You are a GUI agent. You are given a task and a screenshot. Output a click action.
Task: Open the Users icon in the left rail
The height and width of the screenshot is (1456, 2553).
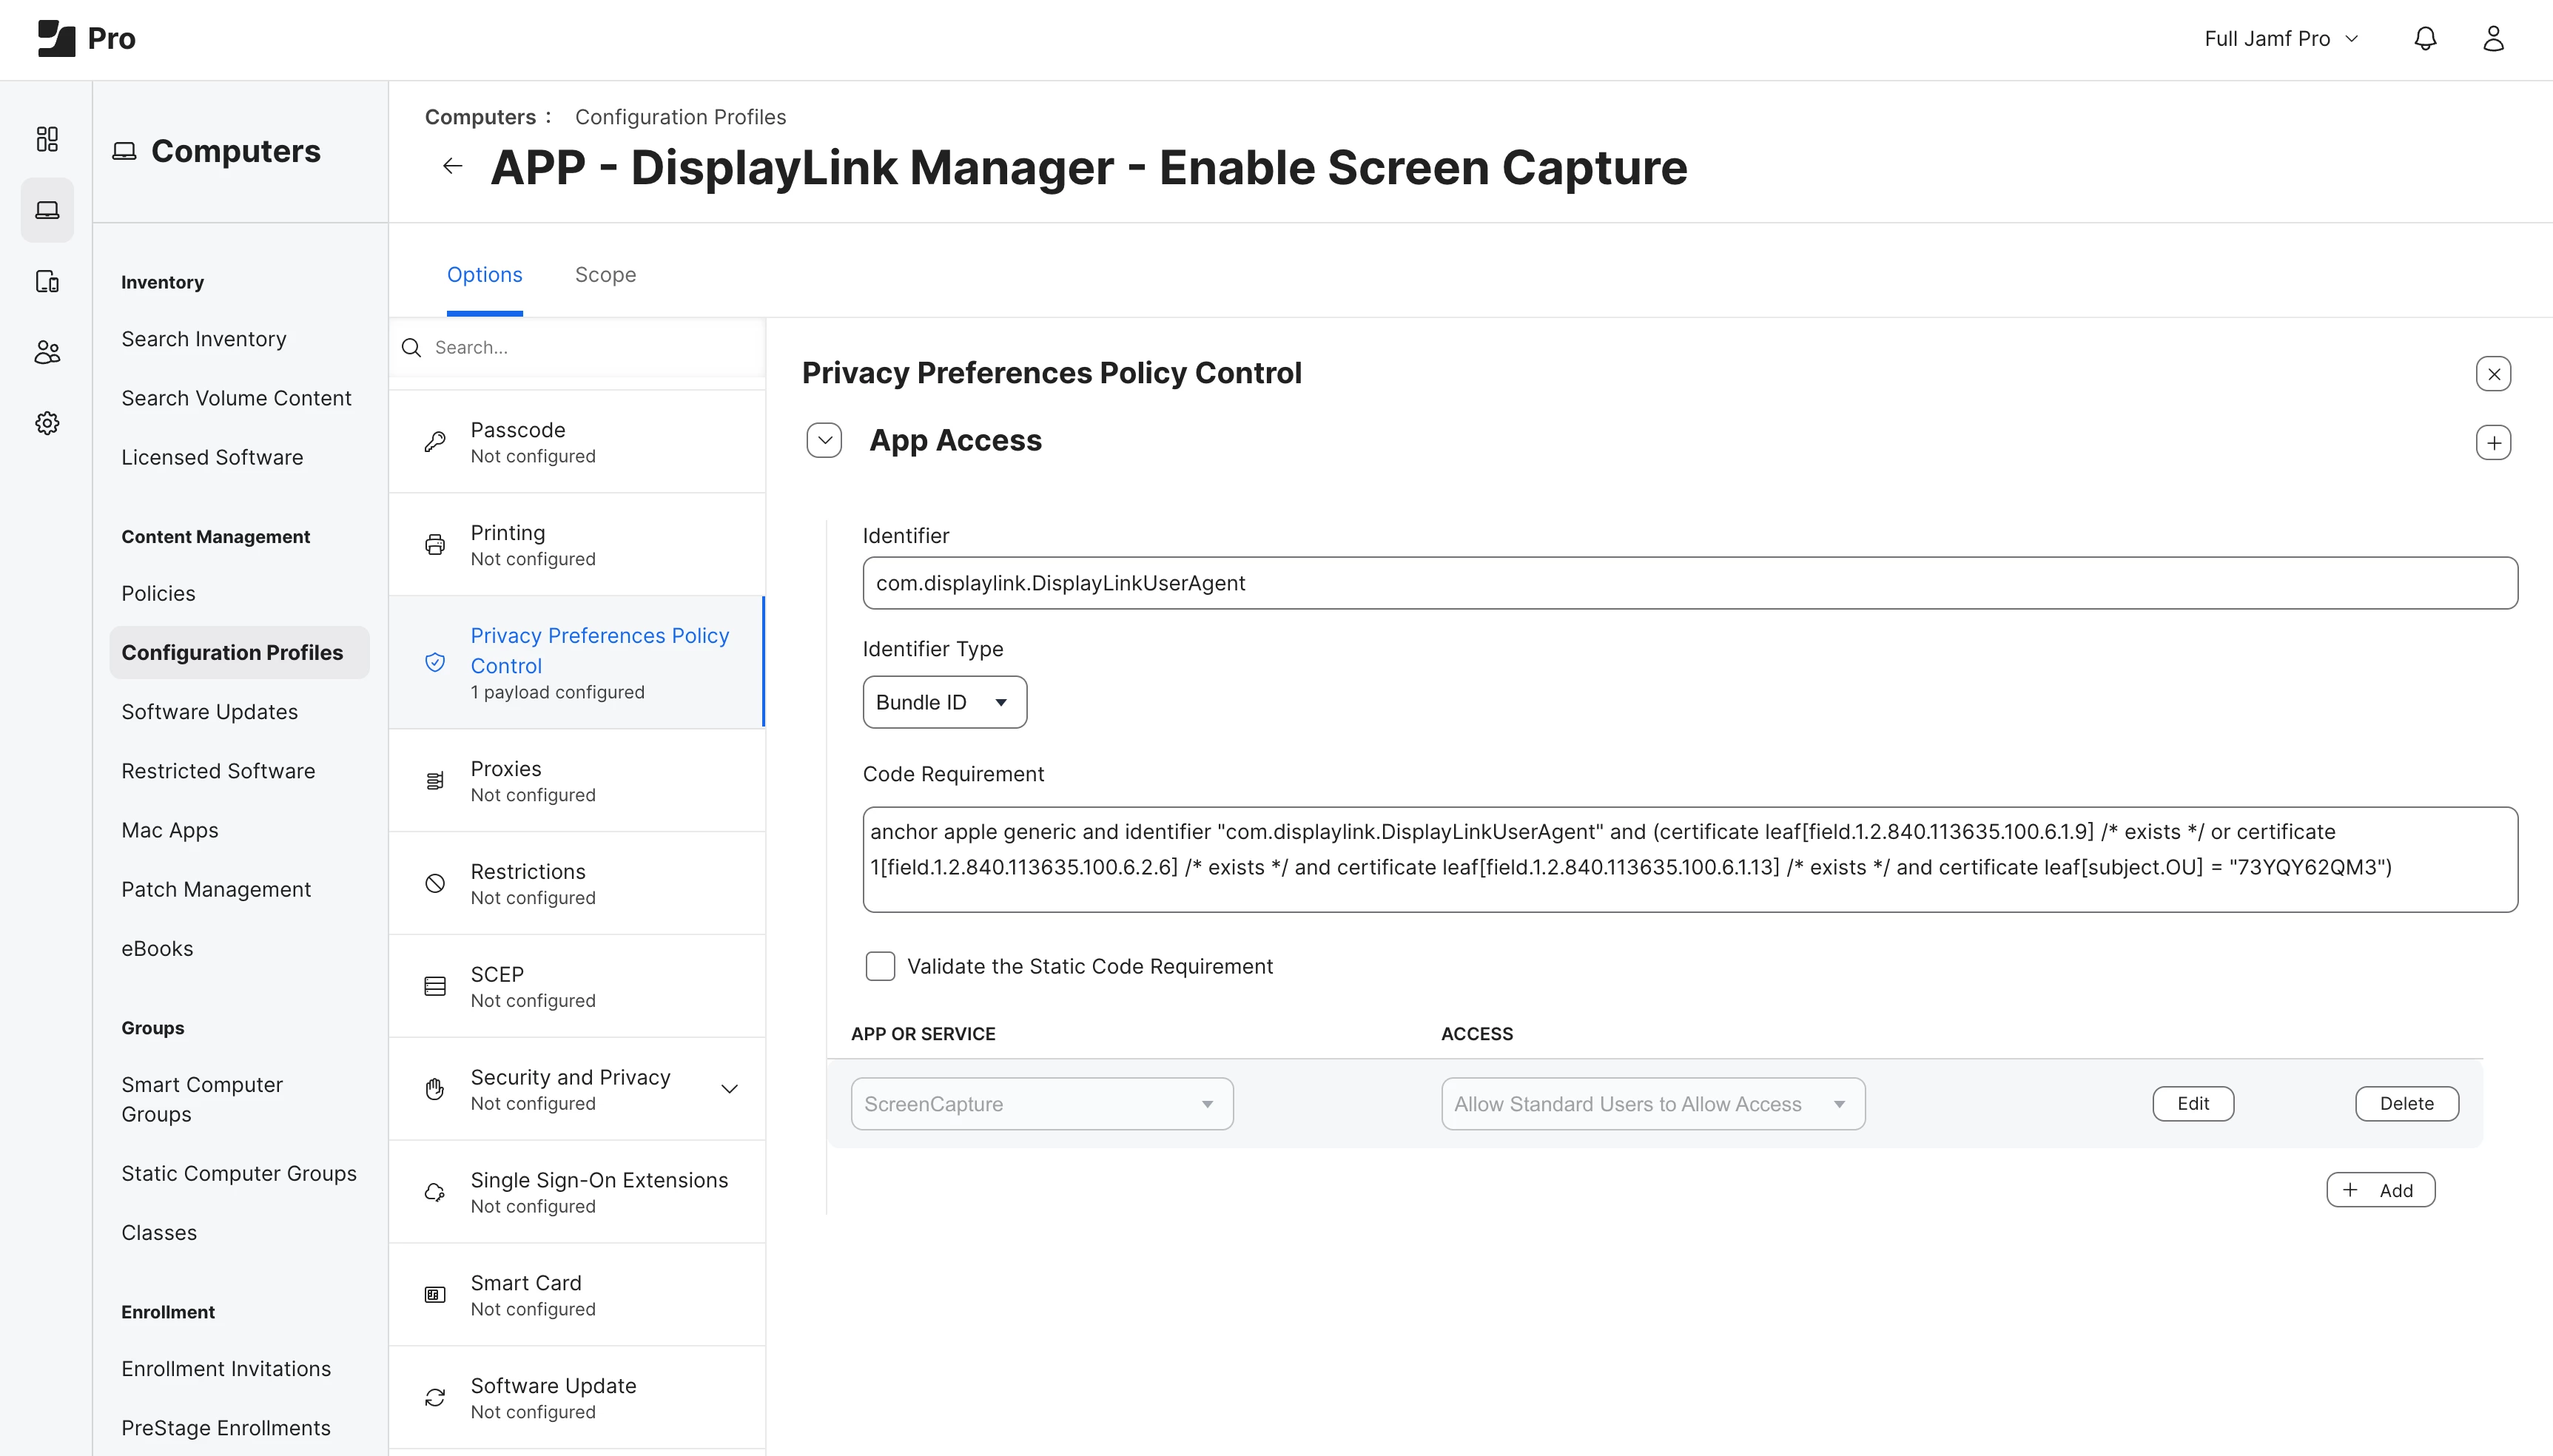click(x=47, y=352)
